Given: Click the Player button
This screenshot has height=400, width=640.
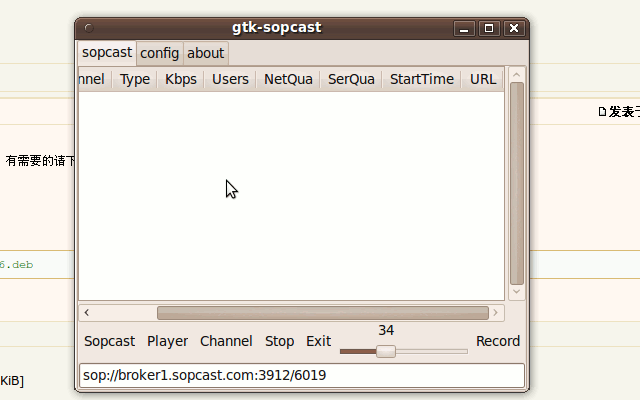Looking at the screenshot, I should (x=167, y=341).
